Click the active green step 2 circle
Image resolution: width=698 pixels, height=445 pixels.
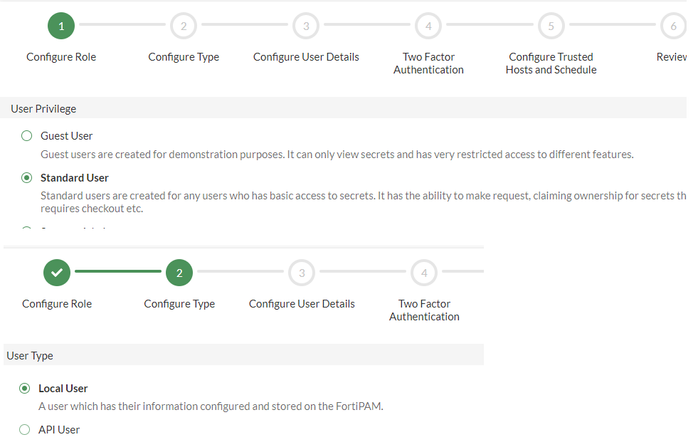click(179, 272)
